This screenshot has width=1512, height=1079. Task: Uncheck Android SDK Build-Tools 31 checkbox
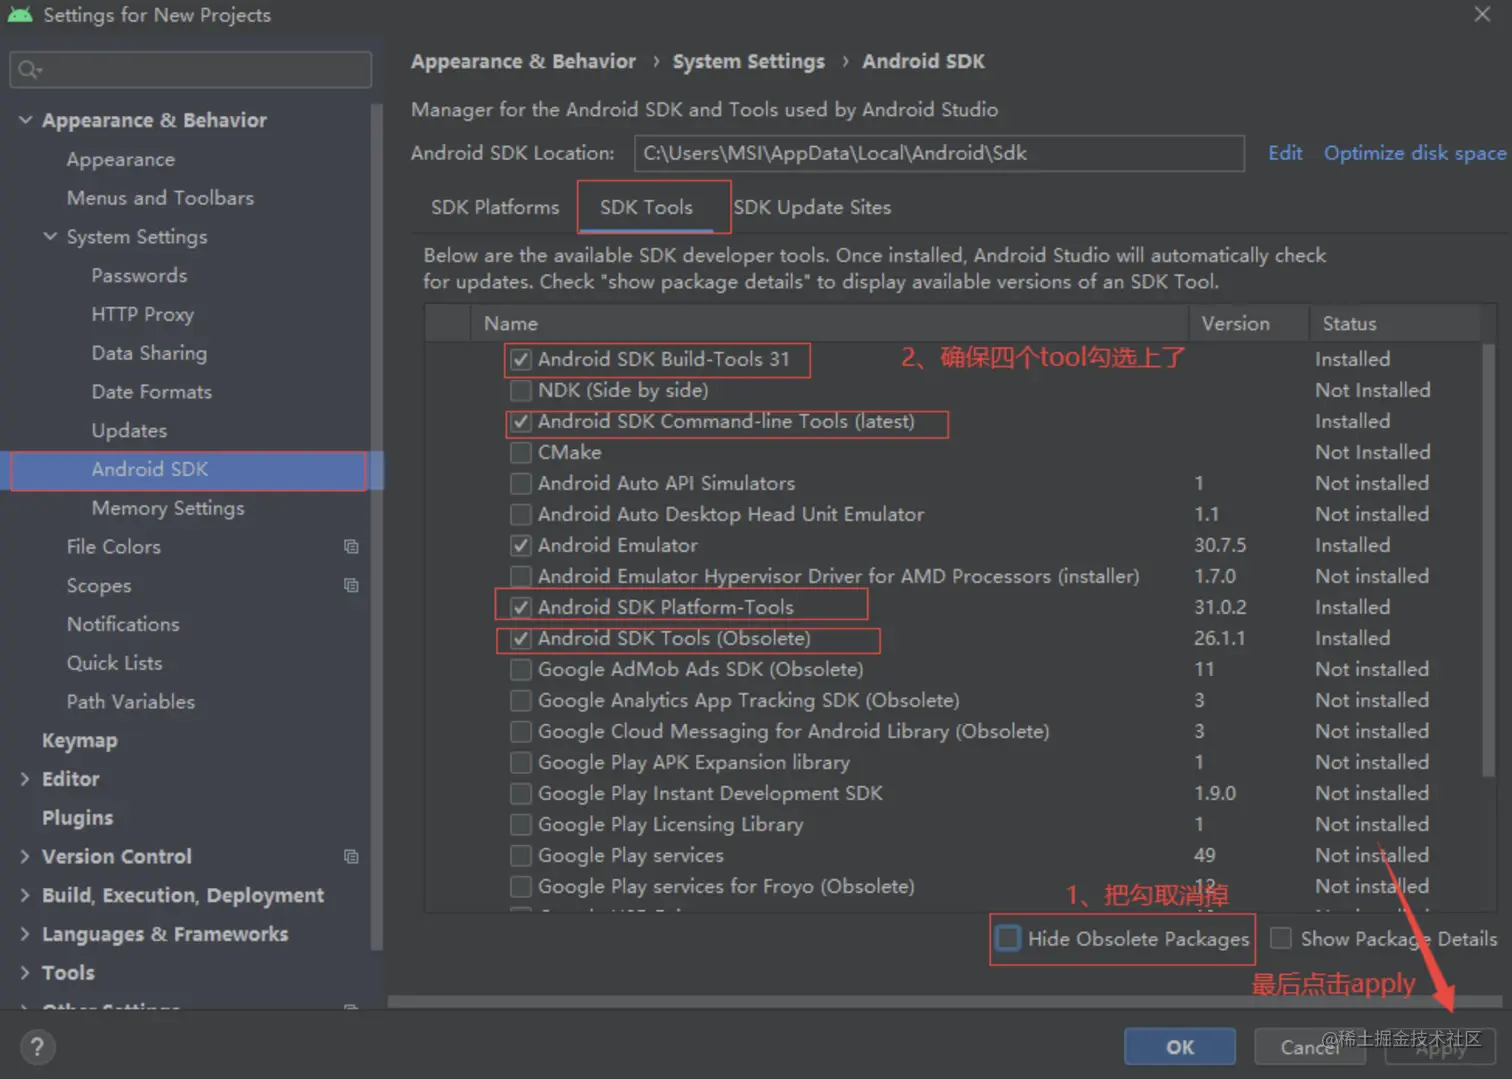pos(521,359)
